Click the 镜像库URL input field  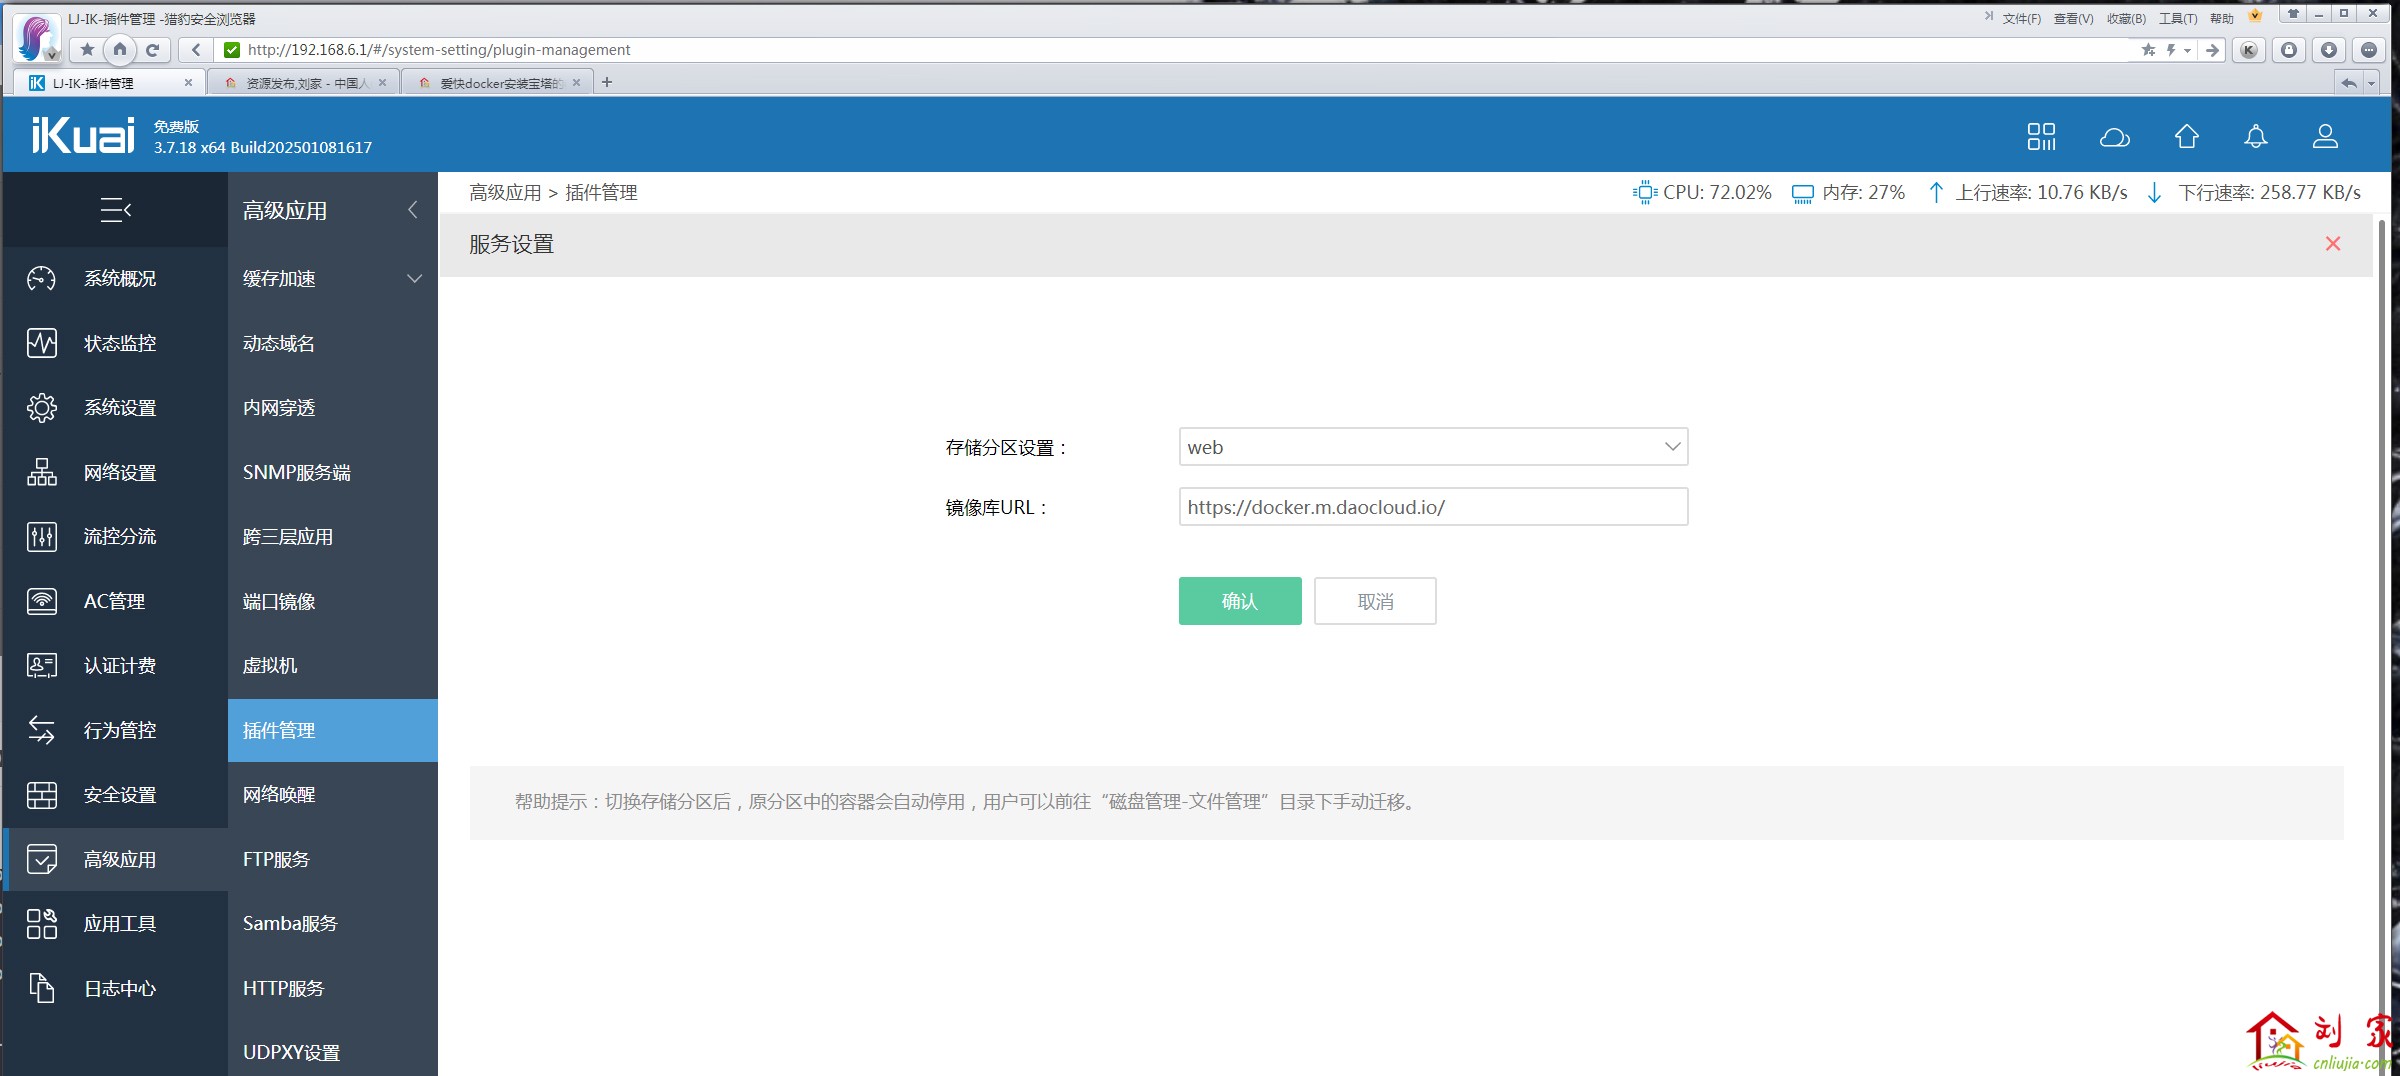tap(1432, 507)
